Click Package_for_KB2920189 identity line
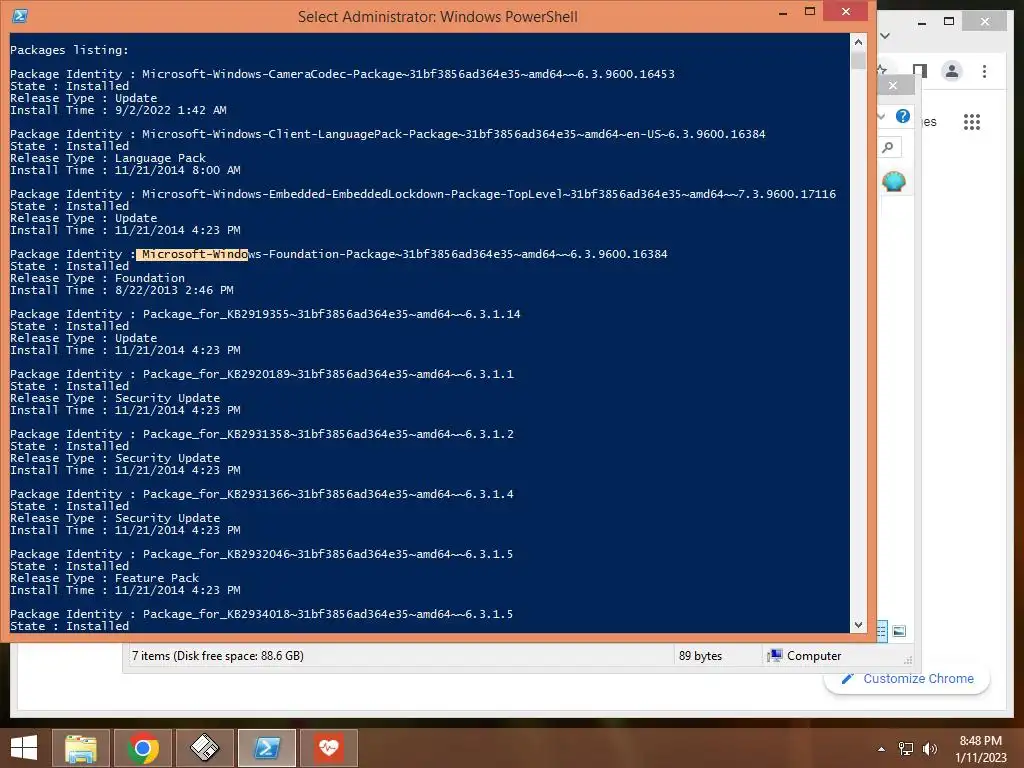The image size is (1024, 768). coord(262,374)
